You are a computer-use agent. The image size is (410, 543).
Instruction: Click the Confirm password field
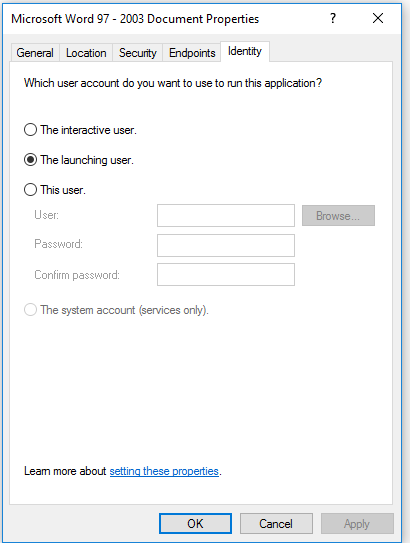226,274
